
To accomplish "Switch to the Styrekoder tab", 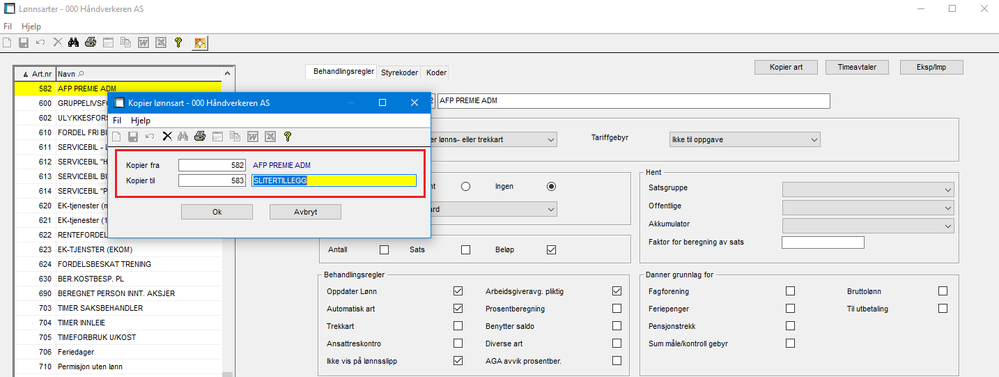I will point(399,73).
